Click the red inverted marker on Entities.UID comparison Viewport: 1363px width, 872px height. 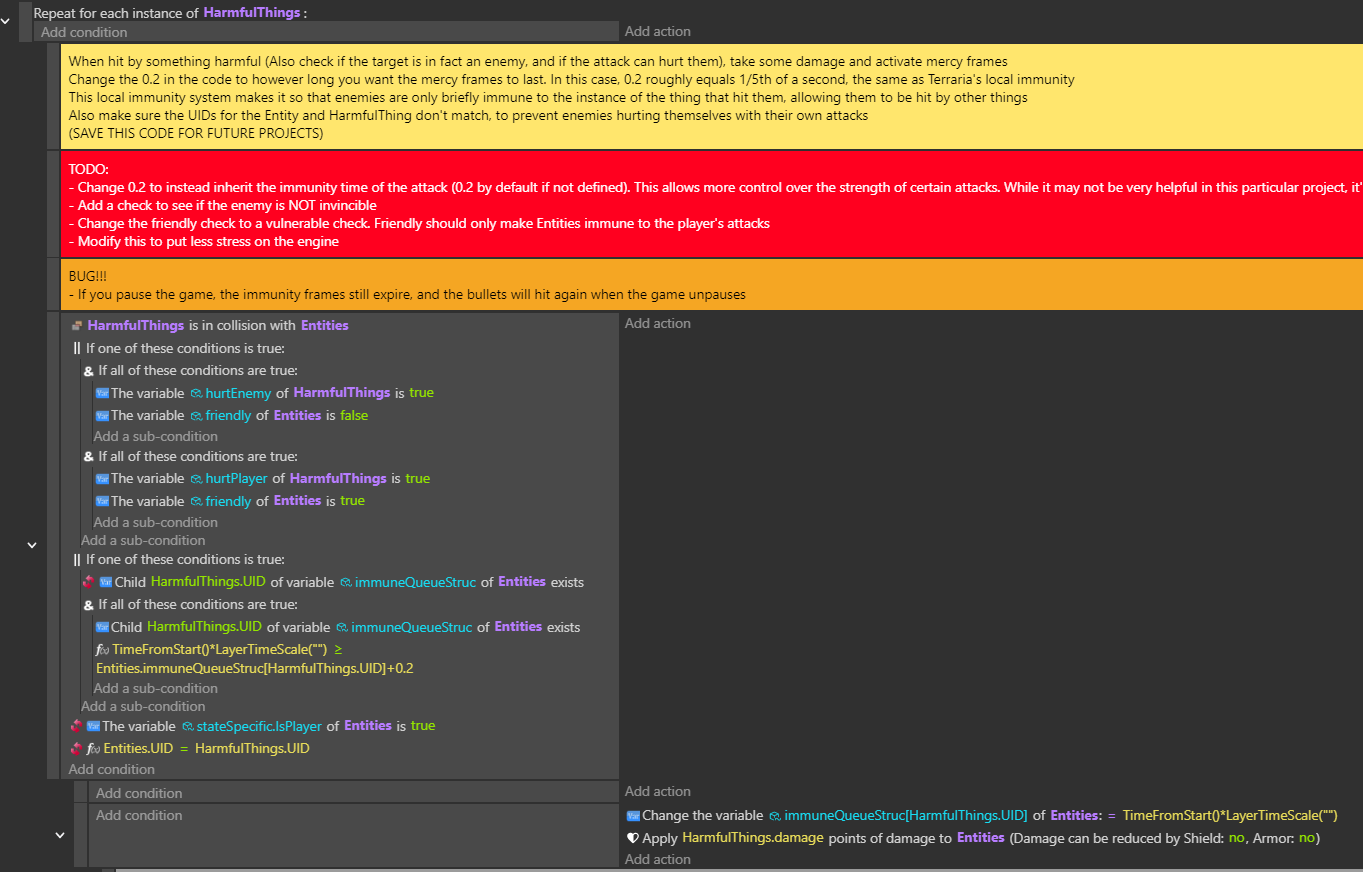[76, 748]
